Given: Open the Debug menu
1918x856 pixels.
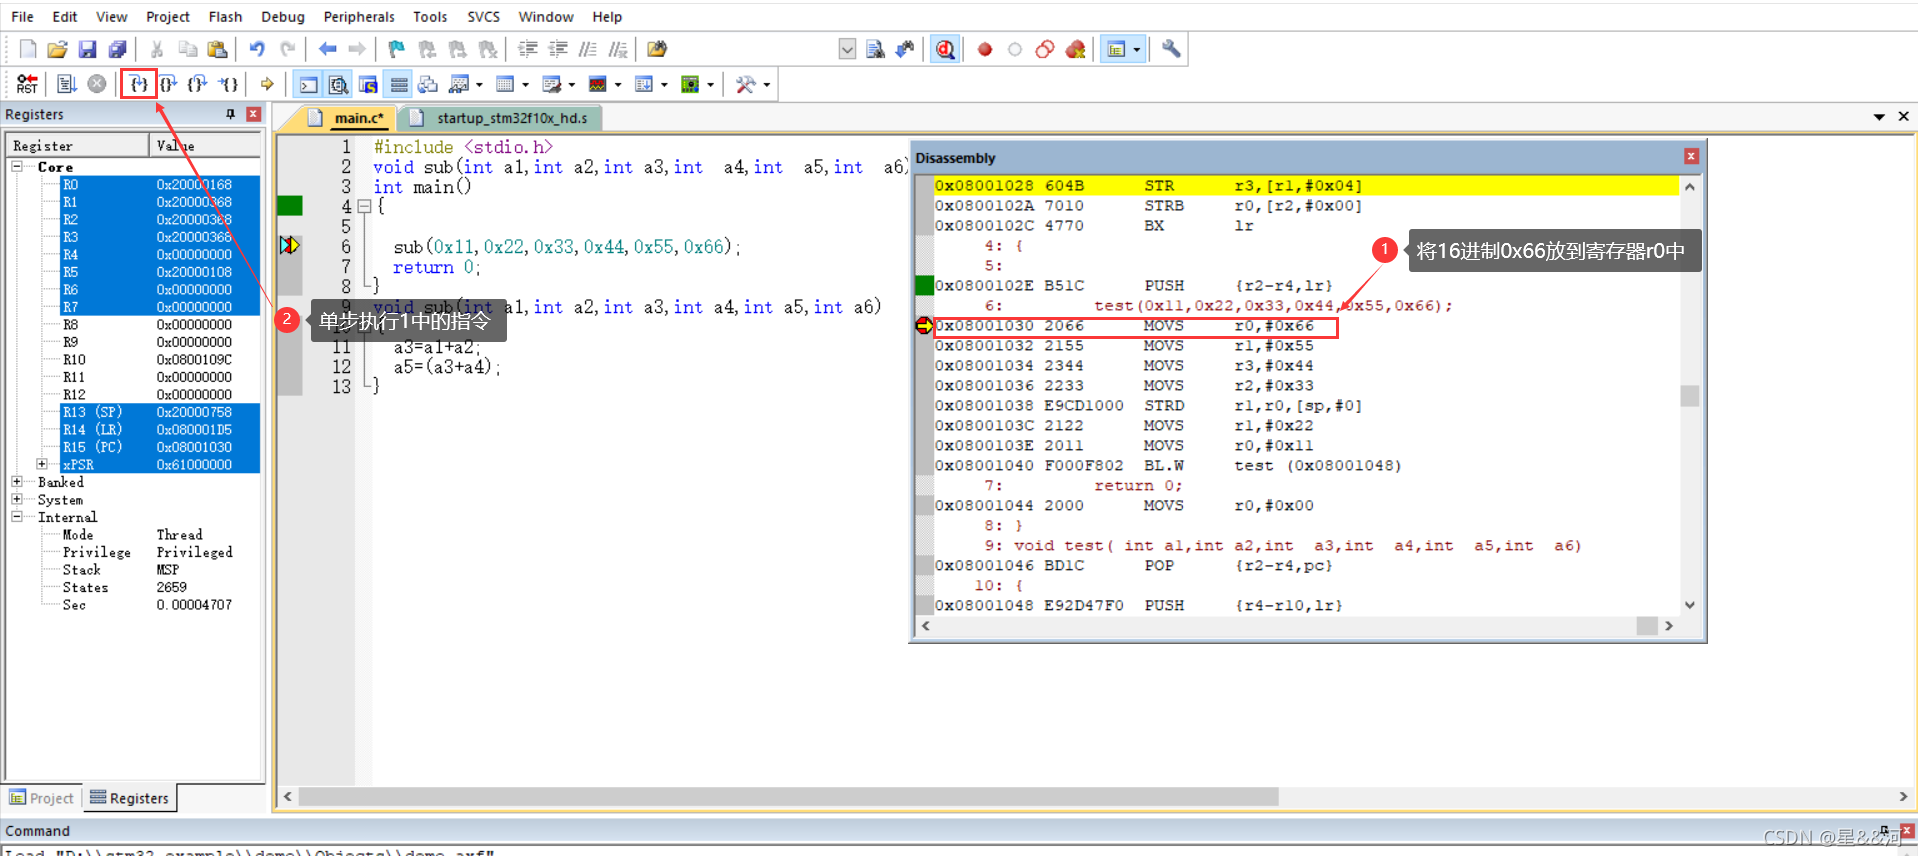Looking at the screenshot, I should [x=283, y=16].
